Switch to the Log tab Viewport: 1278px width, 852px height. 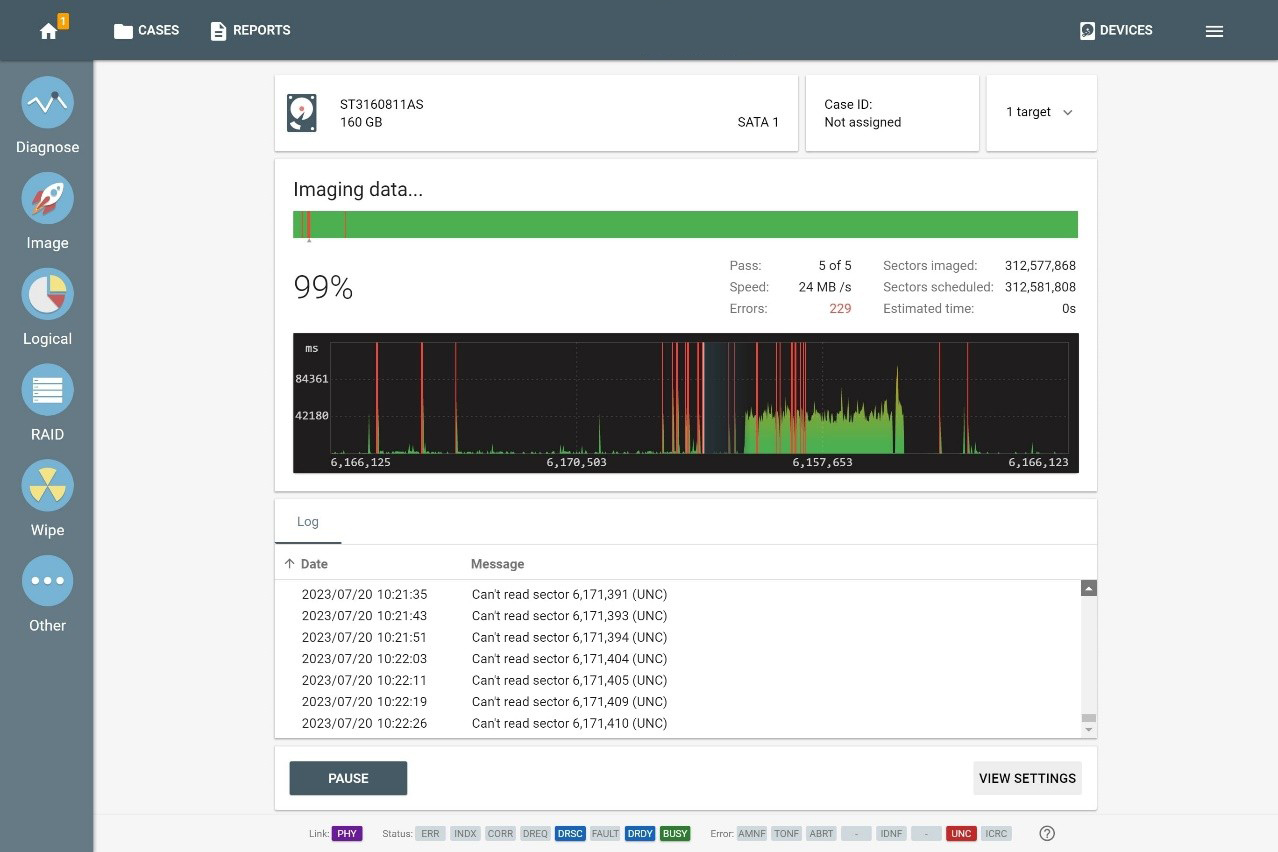308,522
